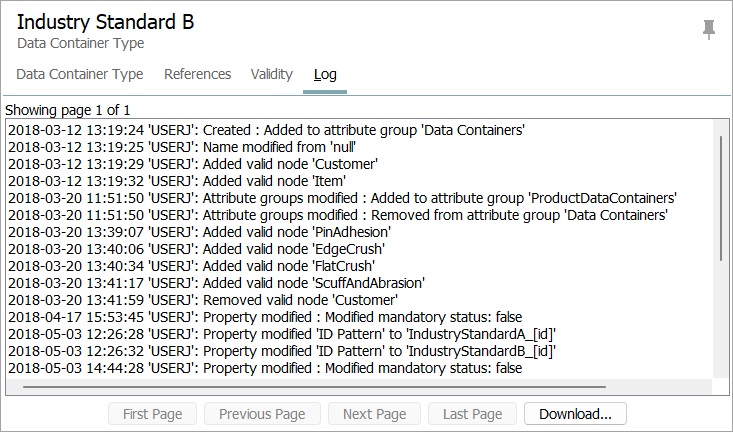Click the Previous Page button
Screen dimensions: 733x432
tap(262, 414)
